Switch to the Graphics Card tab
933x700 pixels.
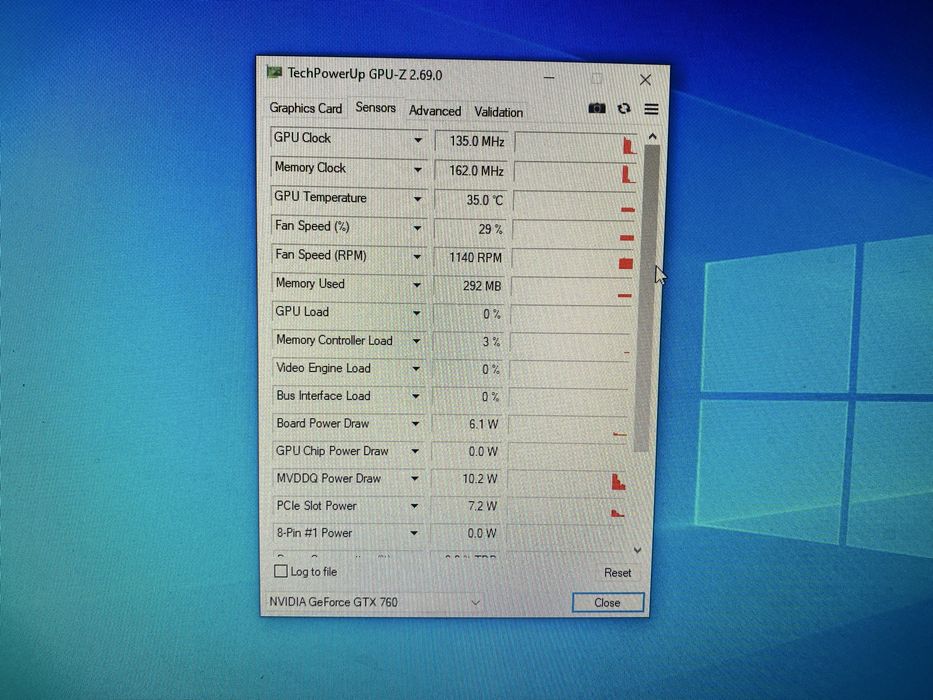pyautogui.click(x=306, y=108)
